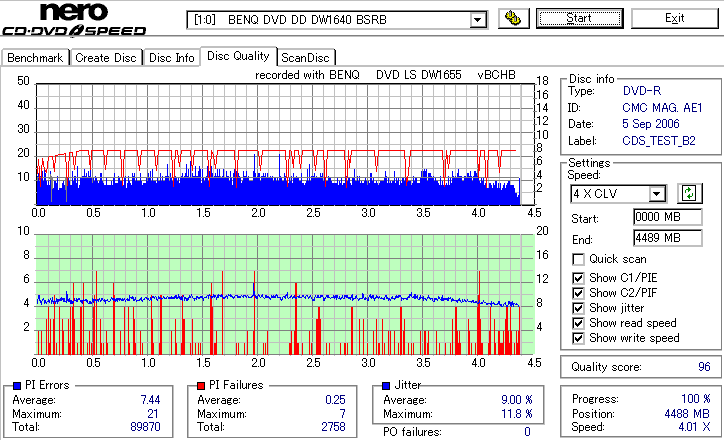Switch to the Benchmark tab
The image size is (724, 441).
coord(35,58)
